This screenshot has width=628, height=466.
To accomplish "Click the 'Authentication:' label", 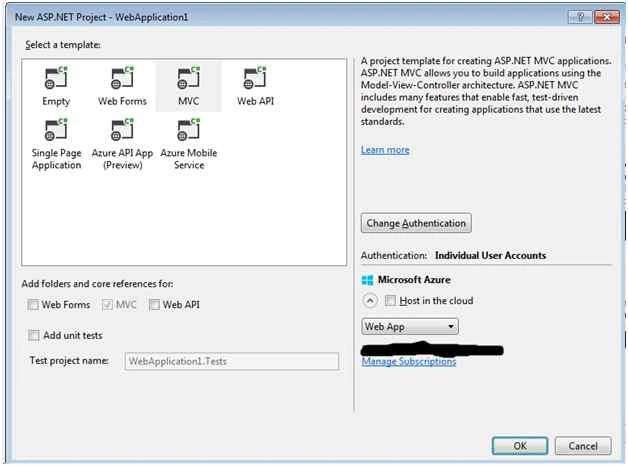I will coord(393,255).
